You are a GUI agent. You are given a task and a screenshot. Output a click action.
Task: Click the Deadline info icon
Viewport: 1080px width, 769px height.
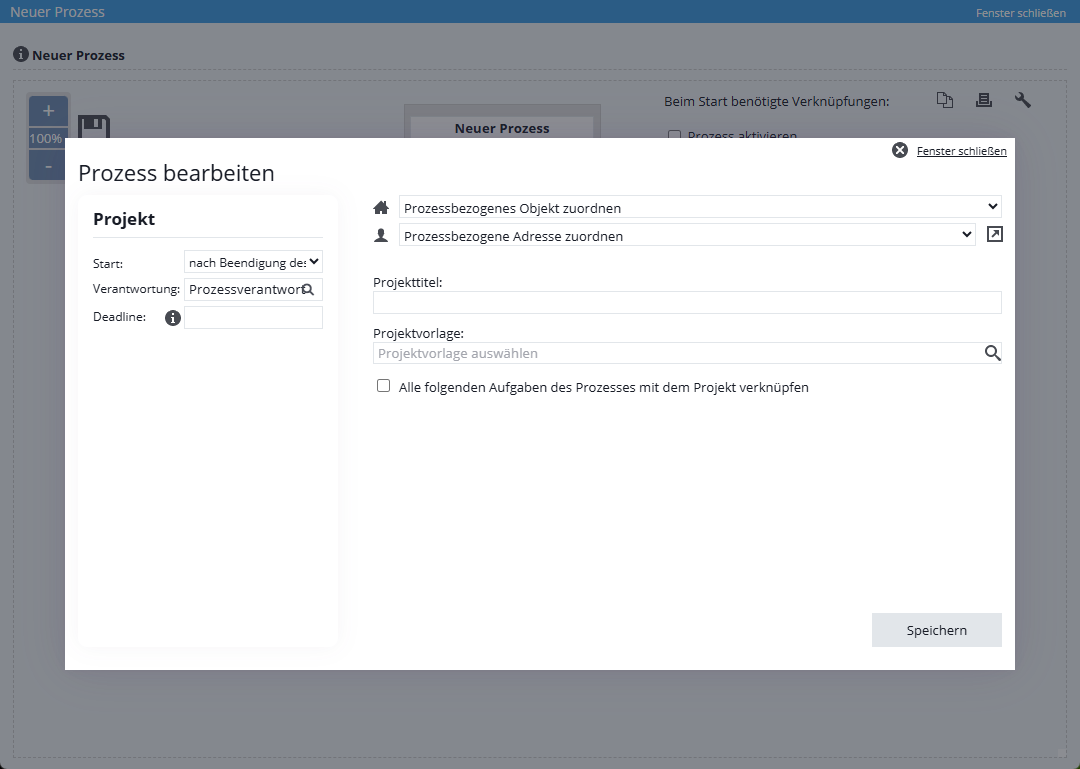172,318
